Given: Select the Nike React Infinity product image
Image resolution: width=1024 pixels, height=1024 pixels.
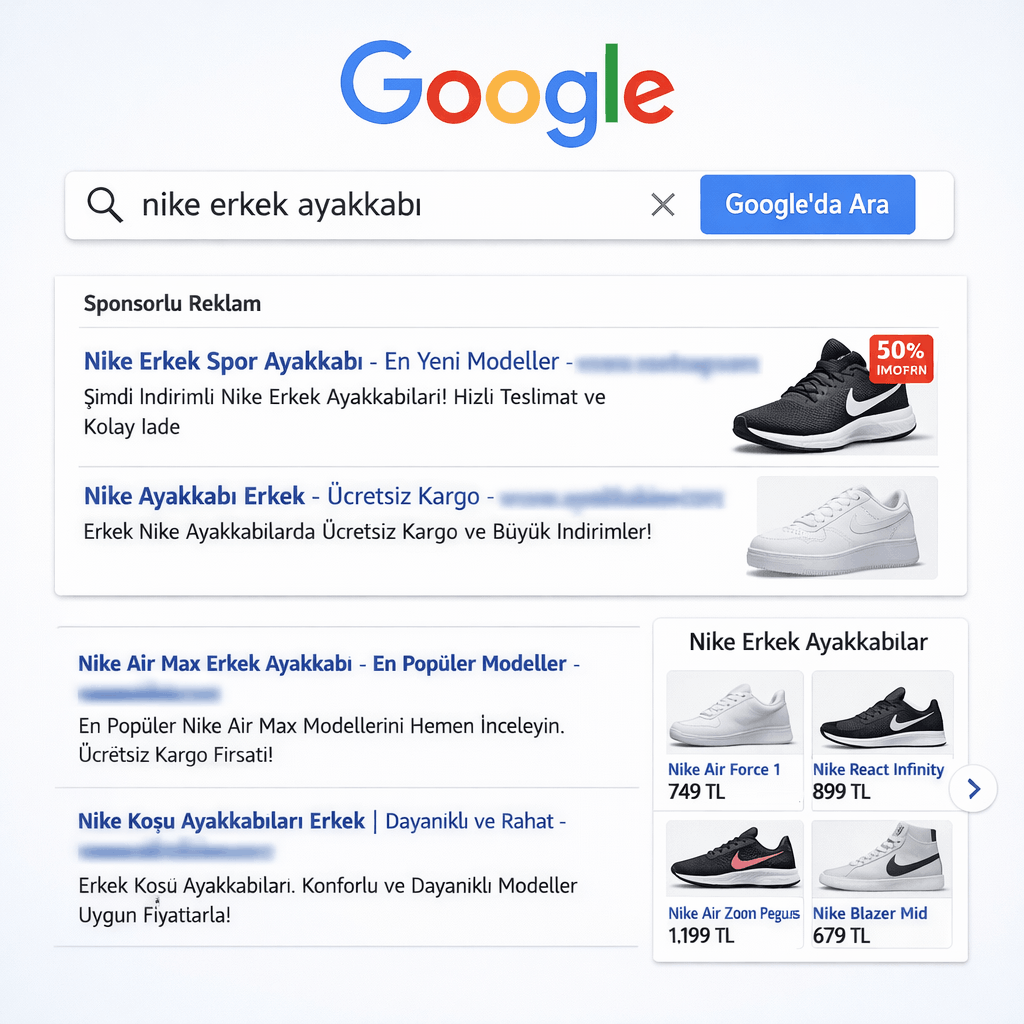Looking at the screenshot, I should (882, 712).
